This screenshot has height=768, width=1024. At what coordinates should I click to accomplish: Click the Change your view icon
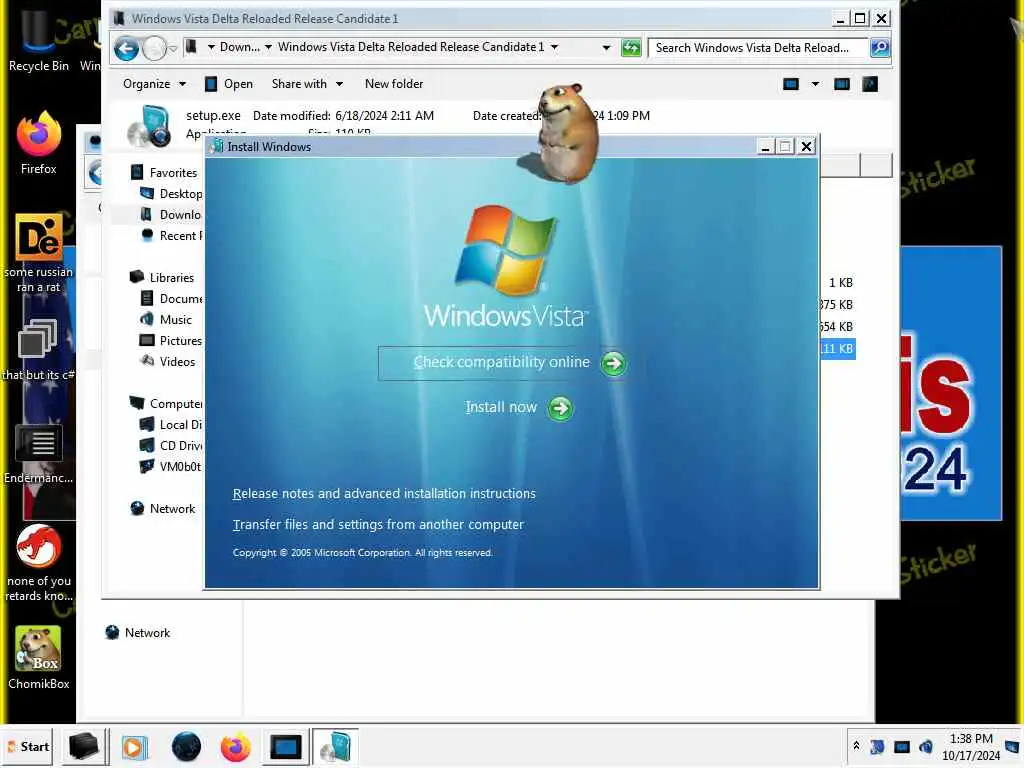click(791, 84)
